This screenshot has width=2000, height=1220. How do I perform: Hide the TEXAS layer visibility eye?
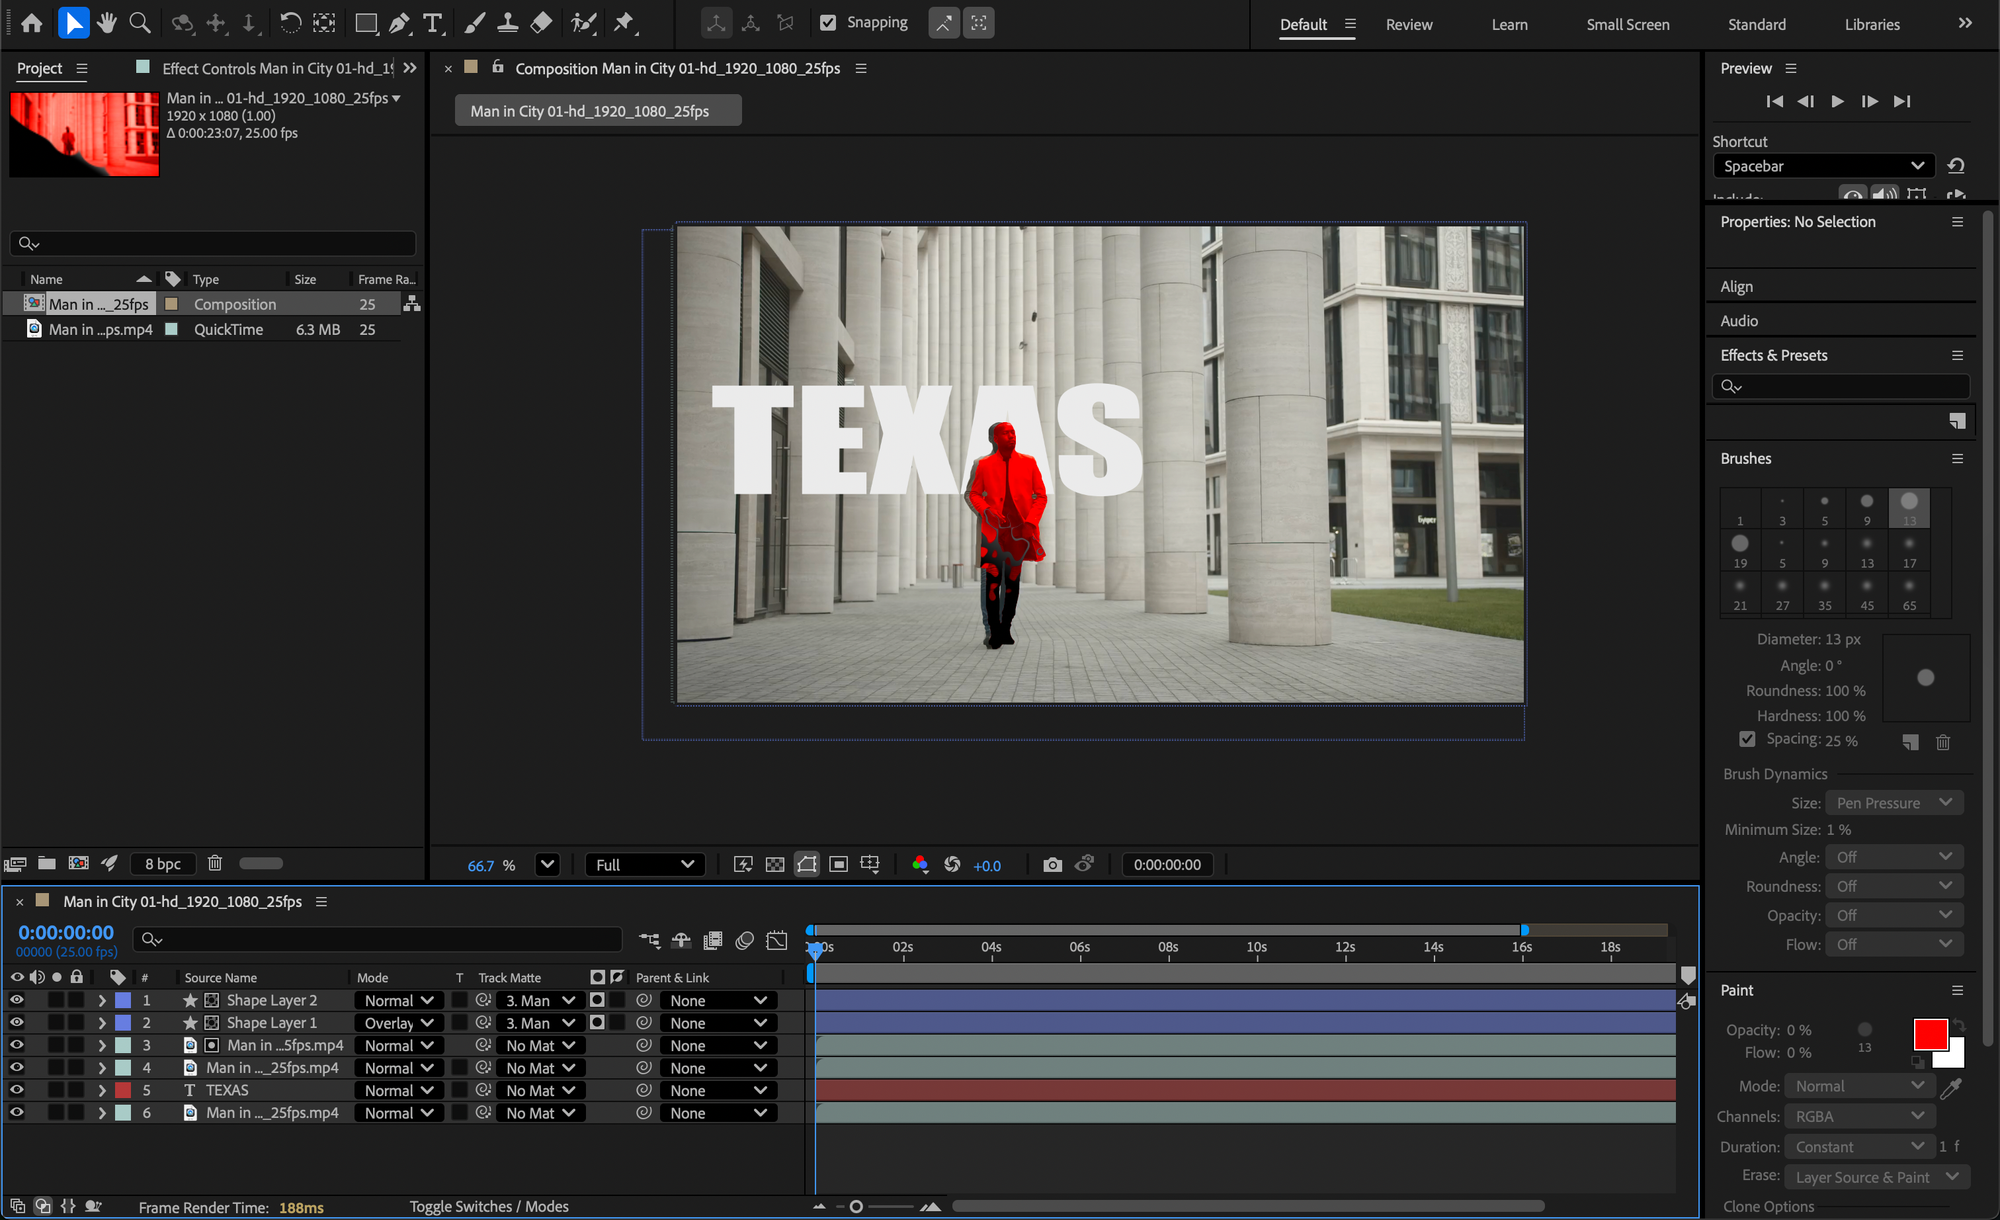(x=17, y=1090)
